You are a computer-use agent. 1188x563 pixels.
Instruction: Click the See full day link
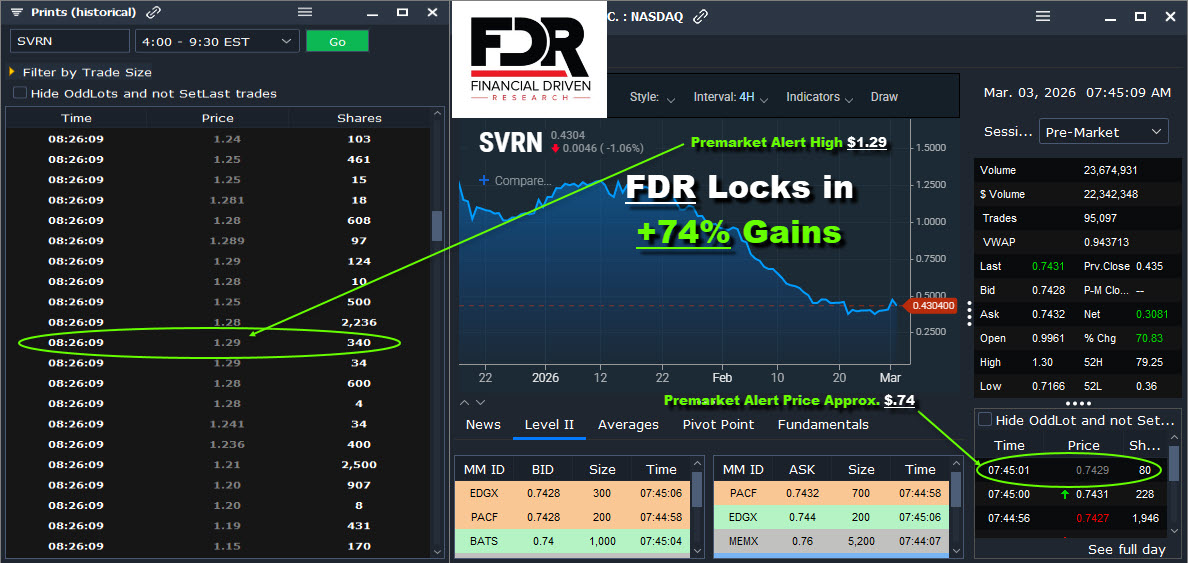(x=1127, y=550)
